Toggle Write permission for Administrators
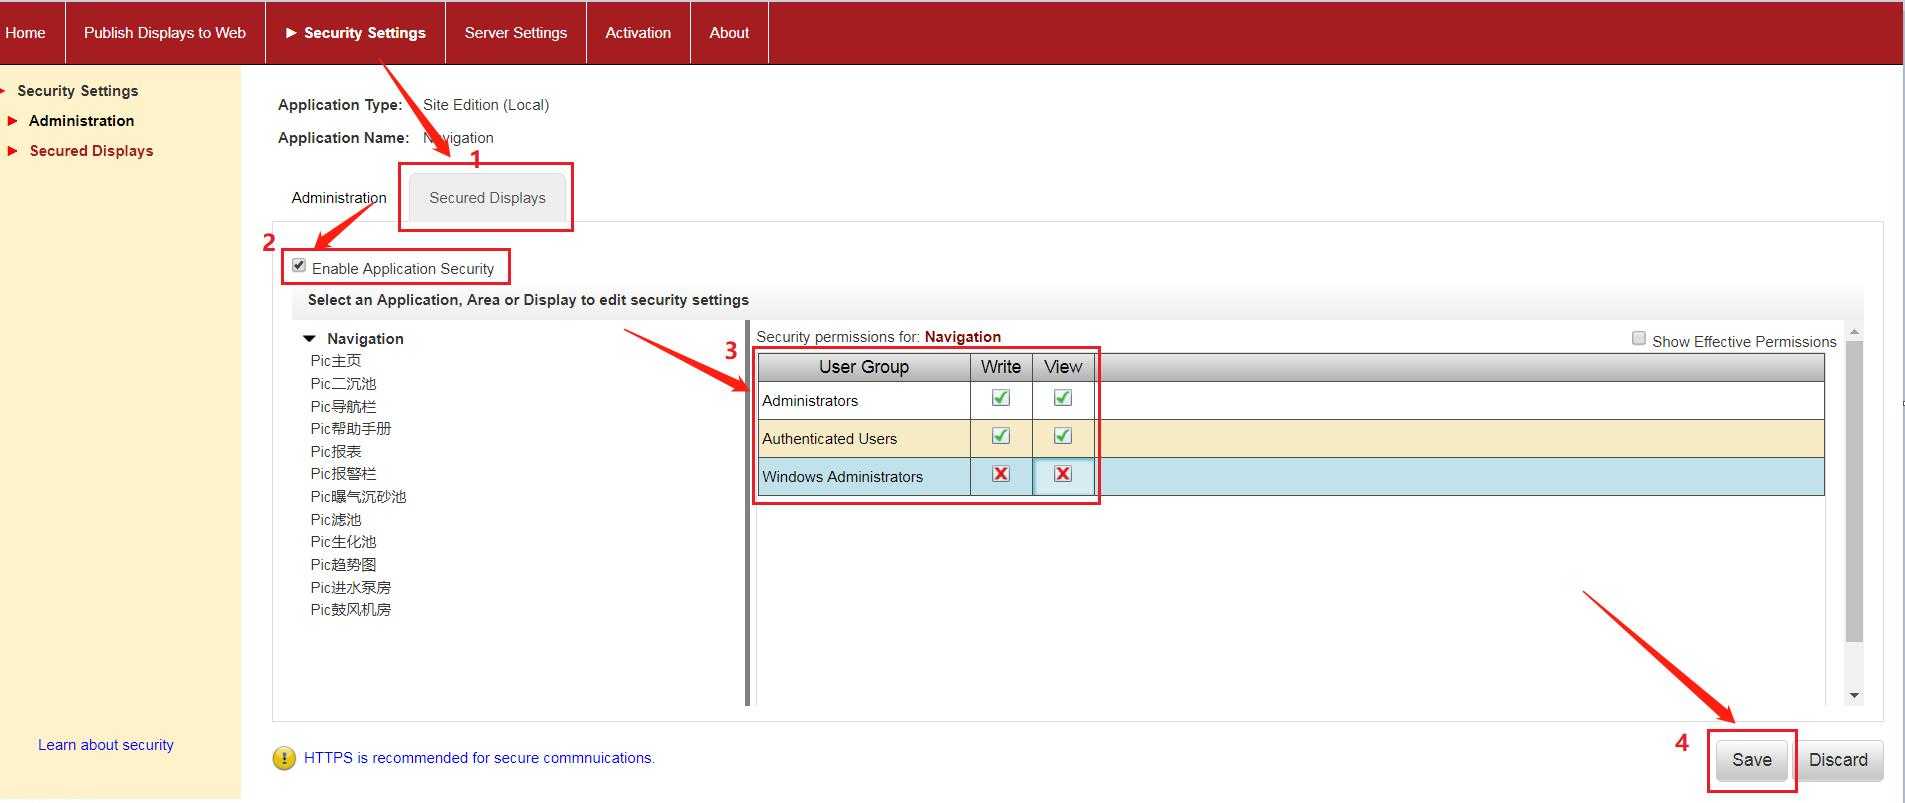The width and height of the screenshot is (1905, 803). 1000,398
